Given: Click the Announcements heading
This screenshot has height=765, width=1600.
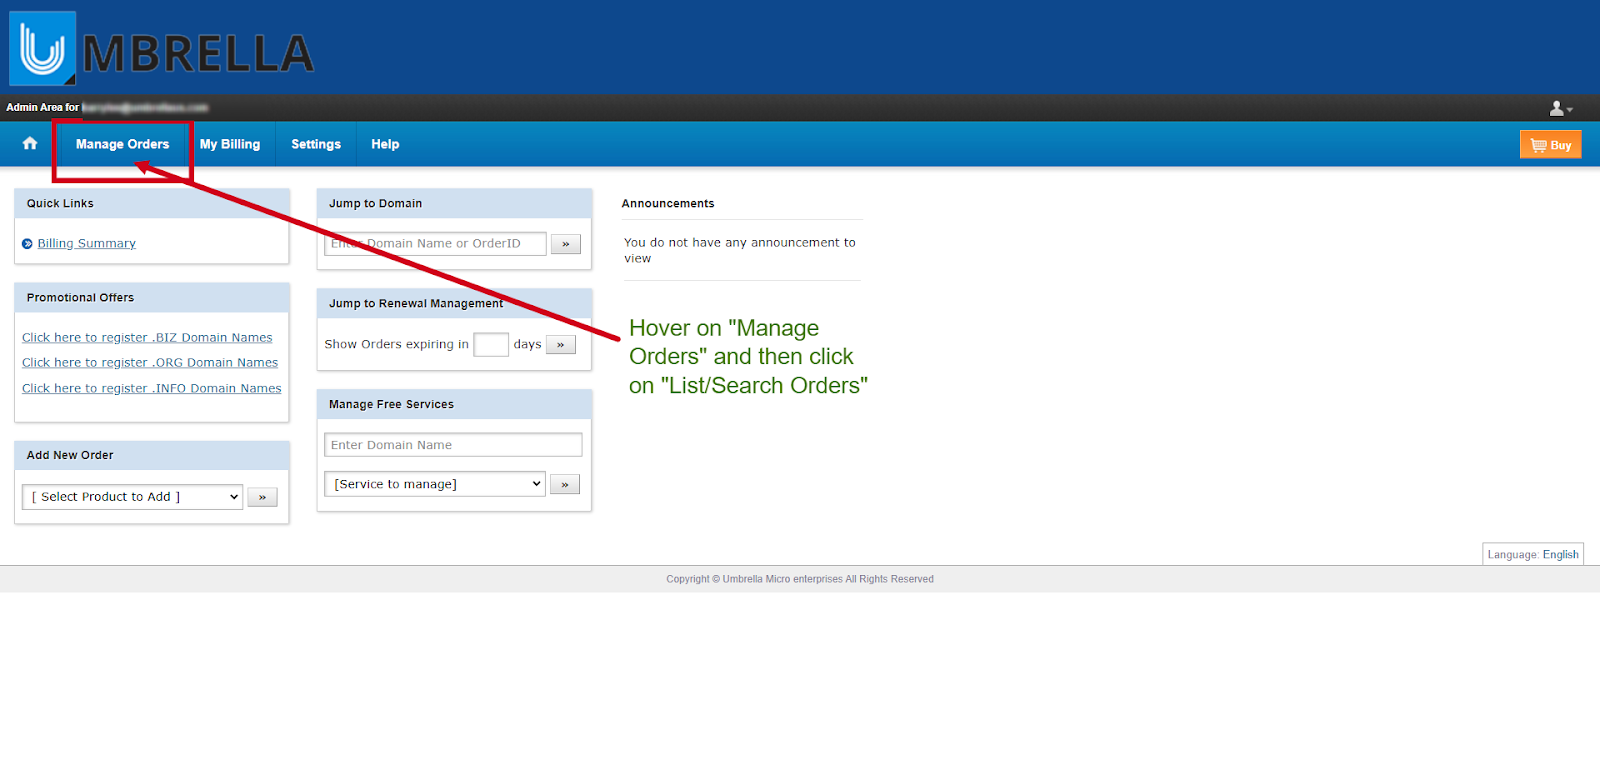Looking at the screenshot, I should [668, 204].
